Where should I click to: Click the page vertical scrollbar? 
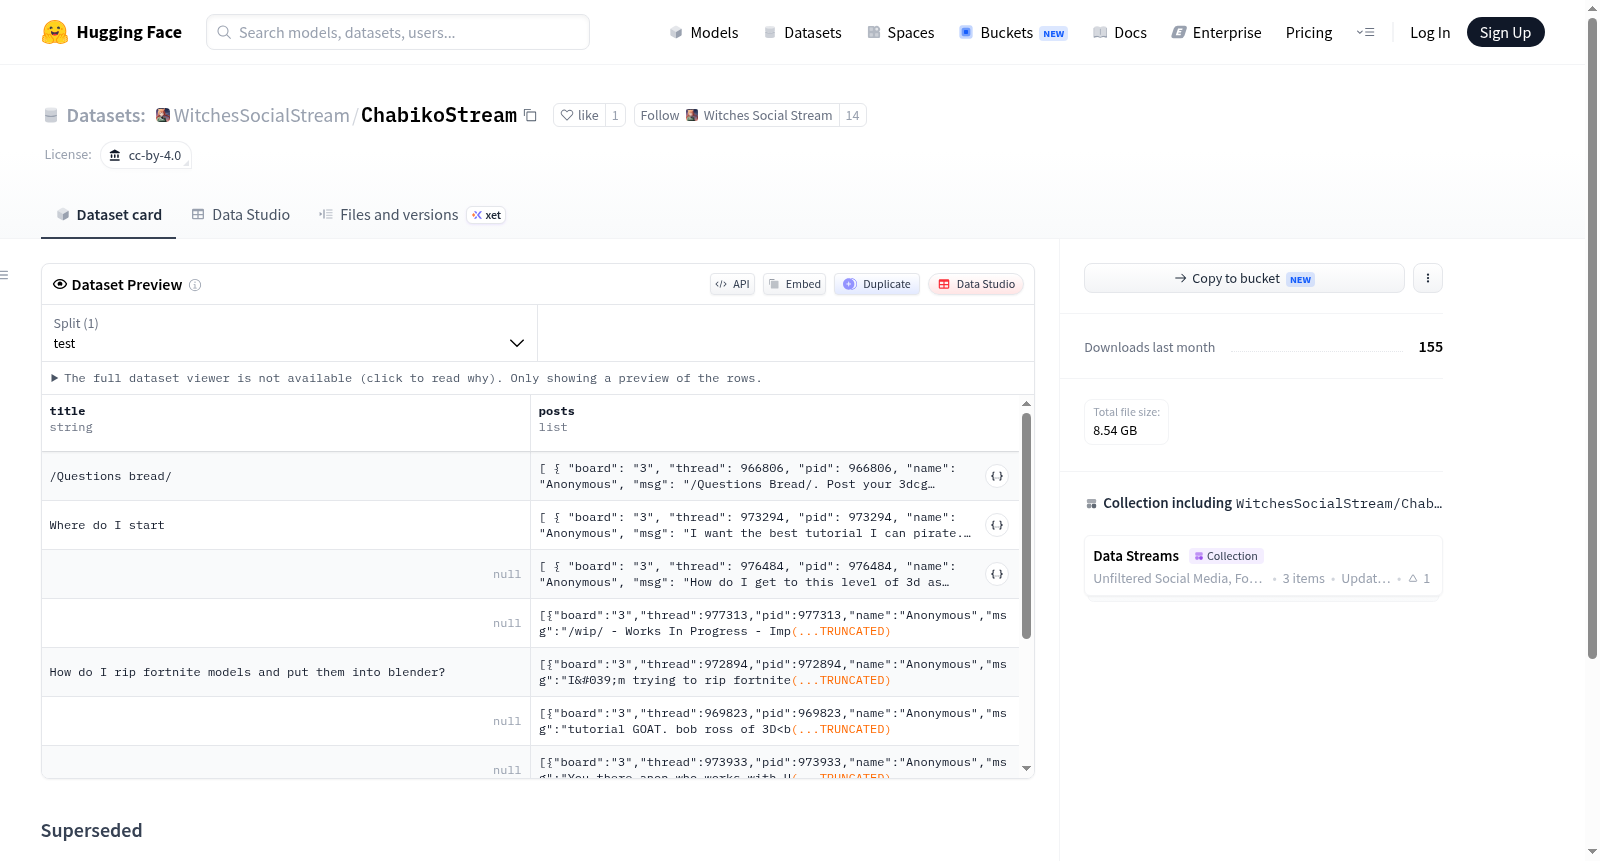(x=1592, y=340)
